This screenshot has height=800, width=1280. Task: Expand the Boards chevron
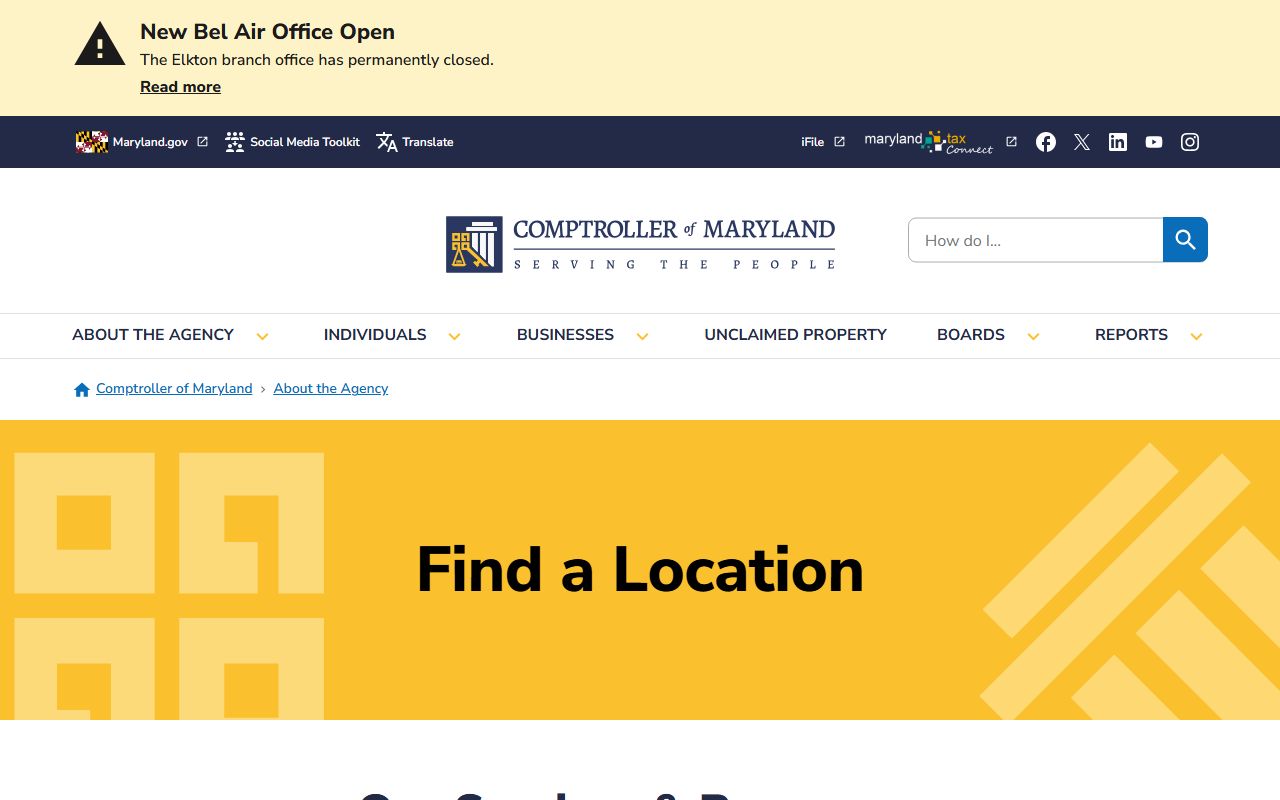point(1033,336)
